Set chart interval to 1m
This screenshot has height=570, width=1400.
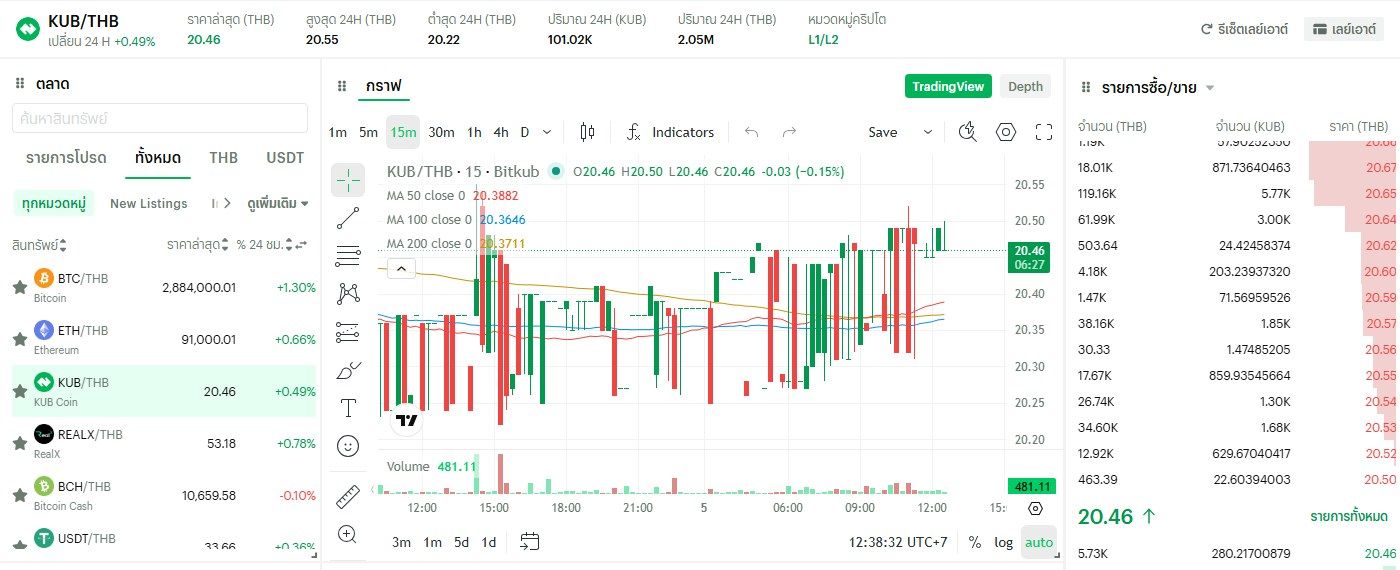(338, 132)
